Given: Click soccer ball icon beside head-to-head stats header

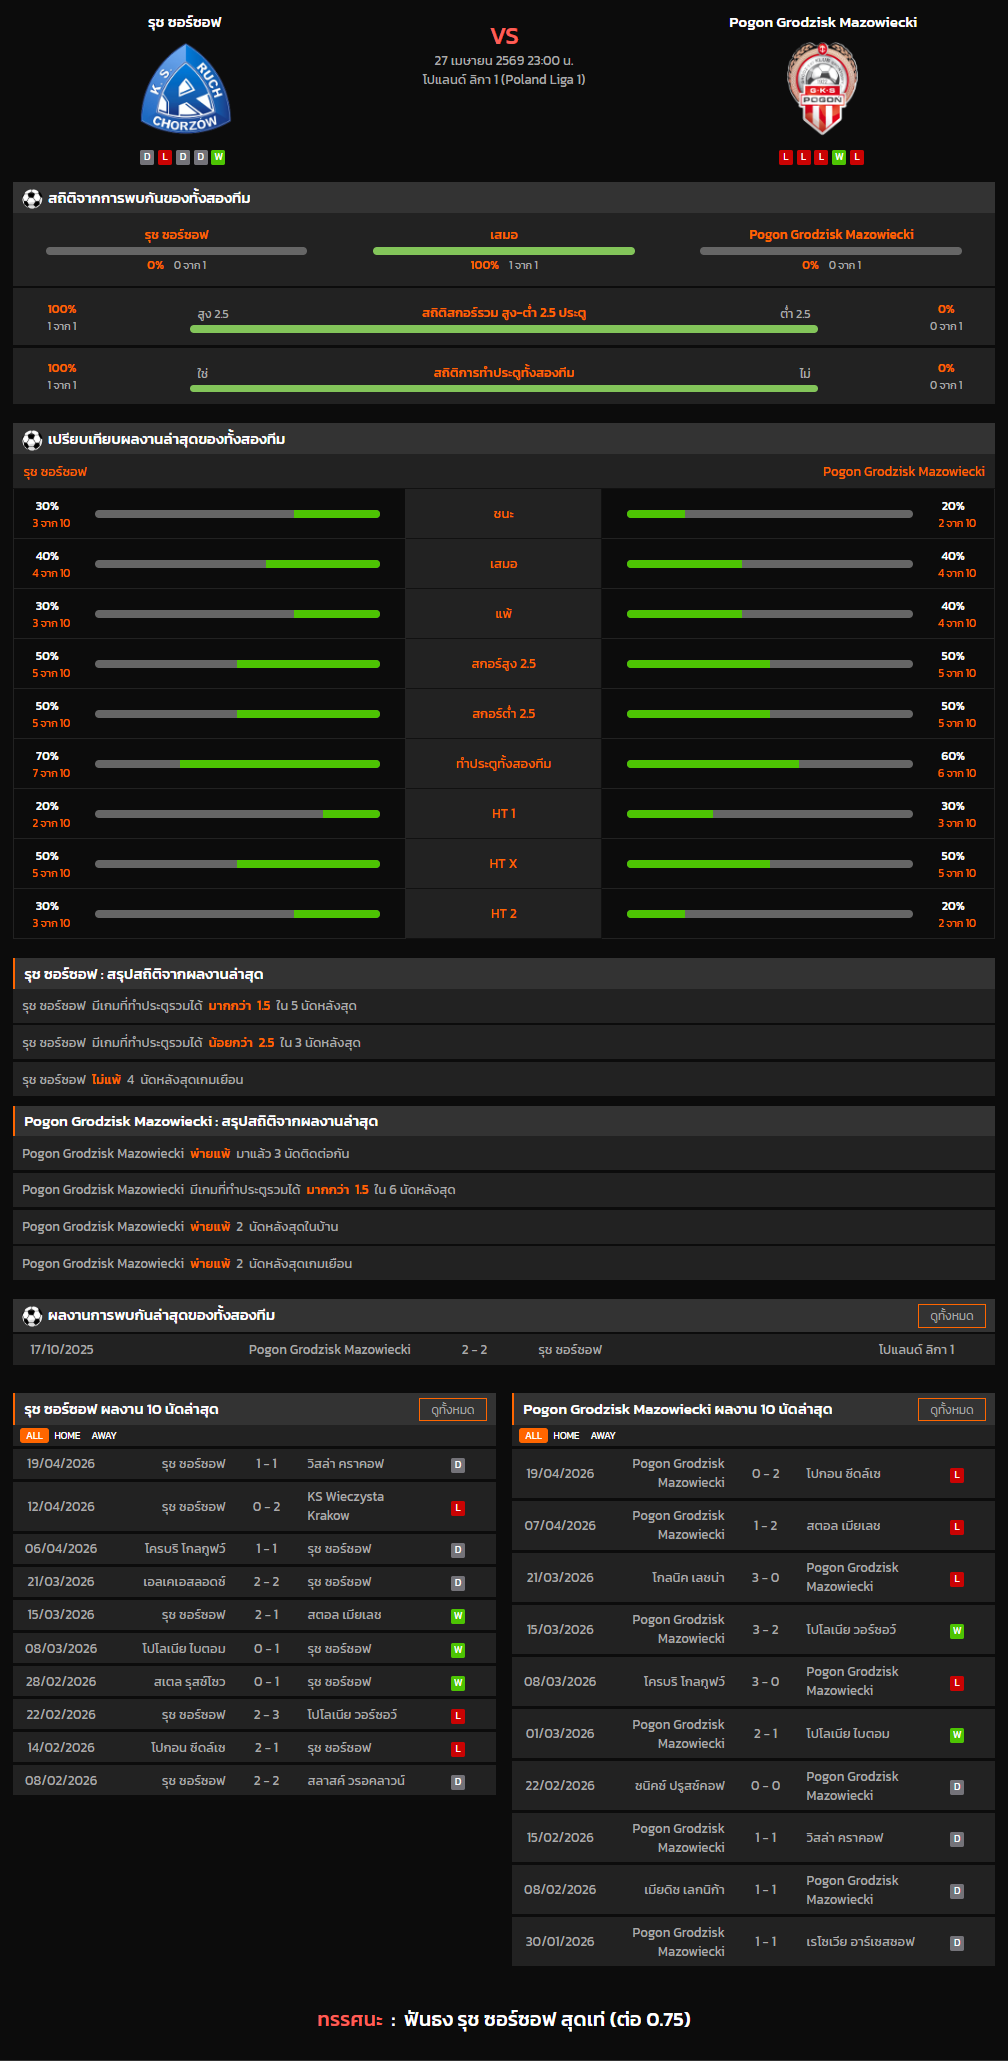Looking at the screenshot, I should tap(32, 199).
